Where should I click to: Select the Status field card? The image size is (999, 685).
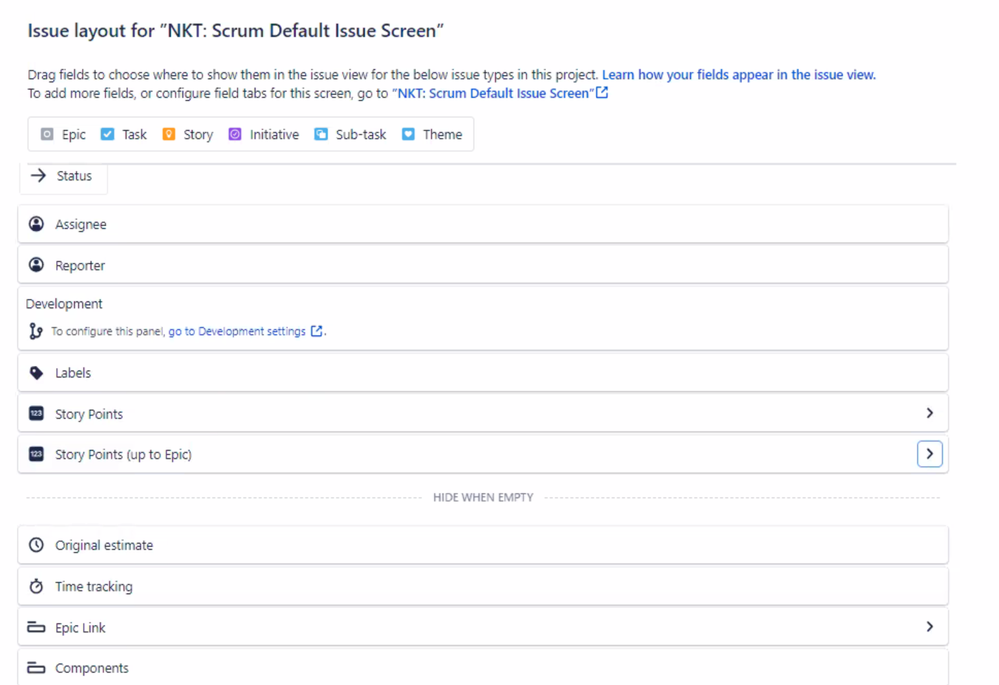coord(64,177)
